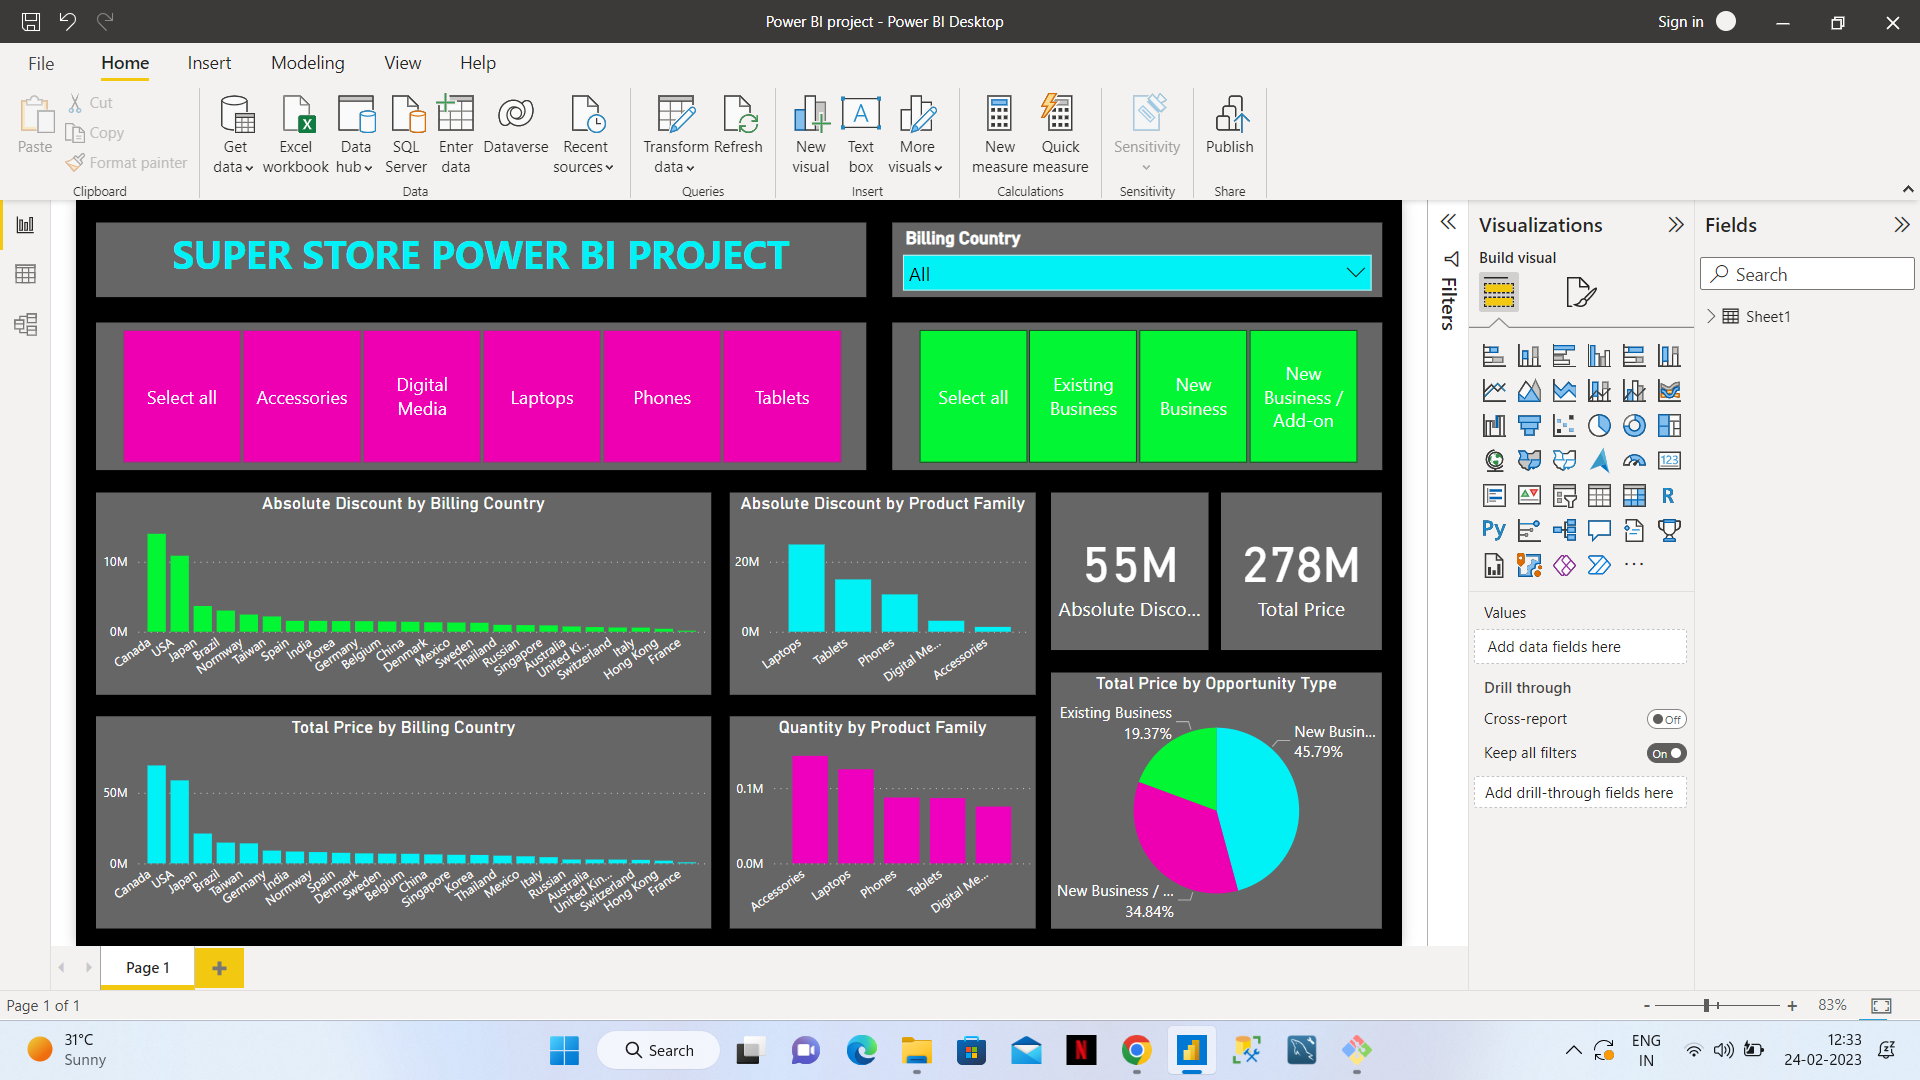Click Sign in at top right
Image resolution: width=1920 pixels, height=1080 pixels.
pyautogui.click(x=1680, y=22)
